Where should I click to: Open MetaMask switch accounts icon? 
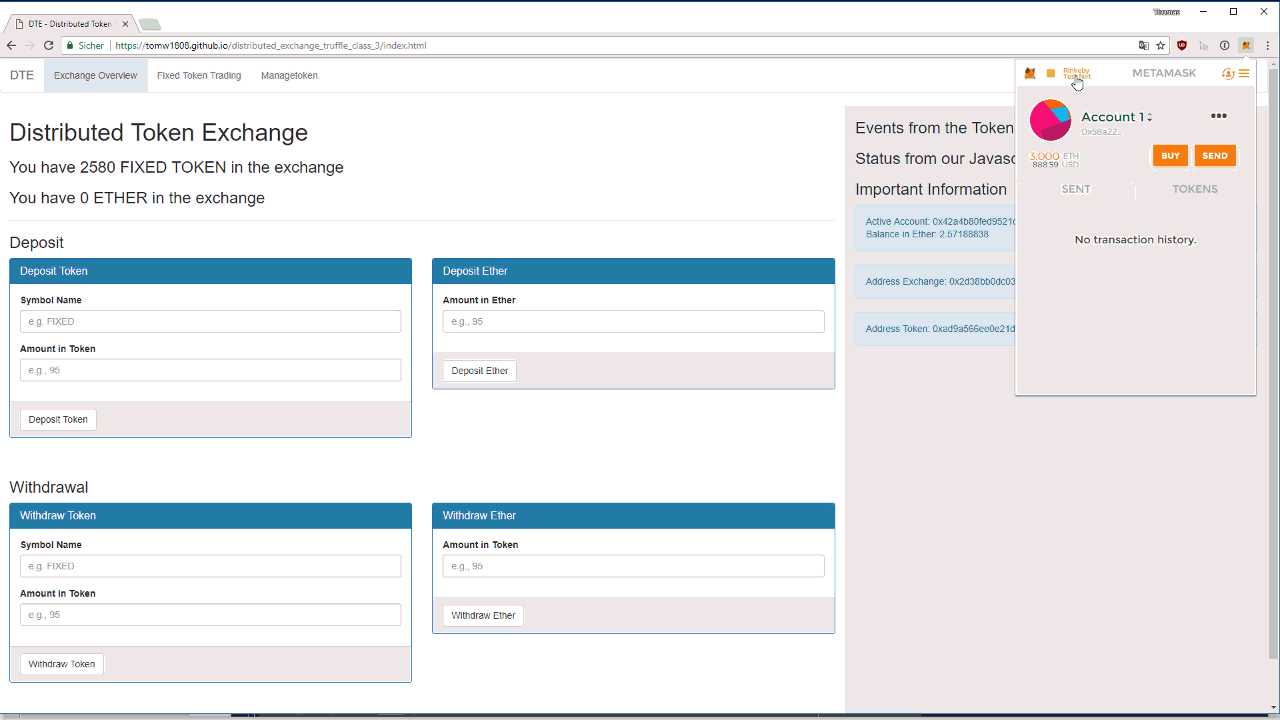[x=1228, y=73]
